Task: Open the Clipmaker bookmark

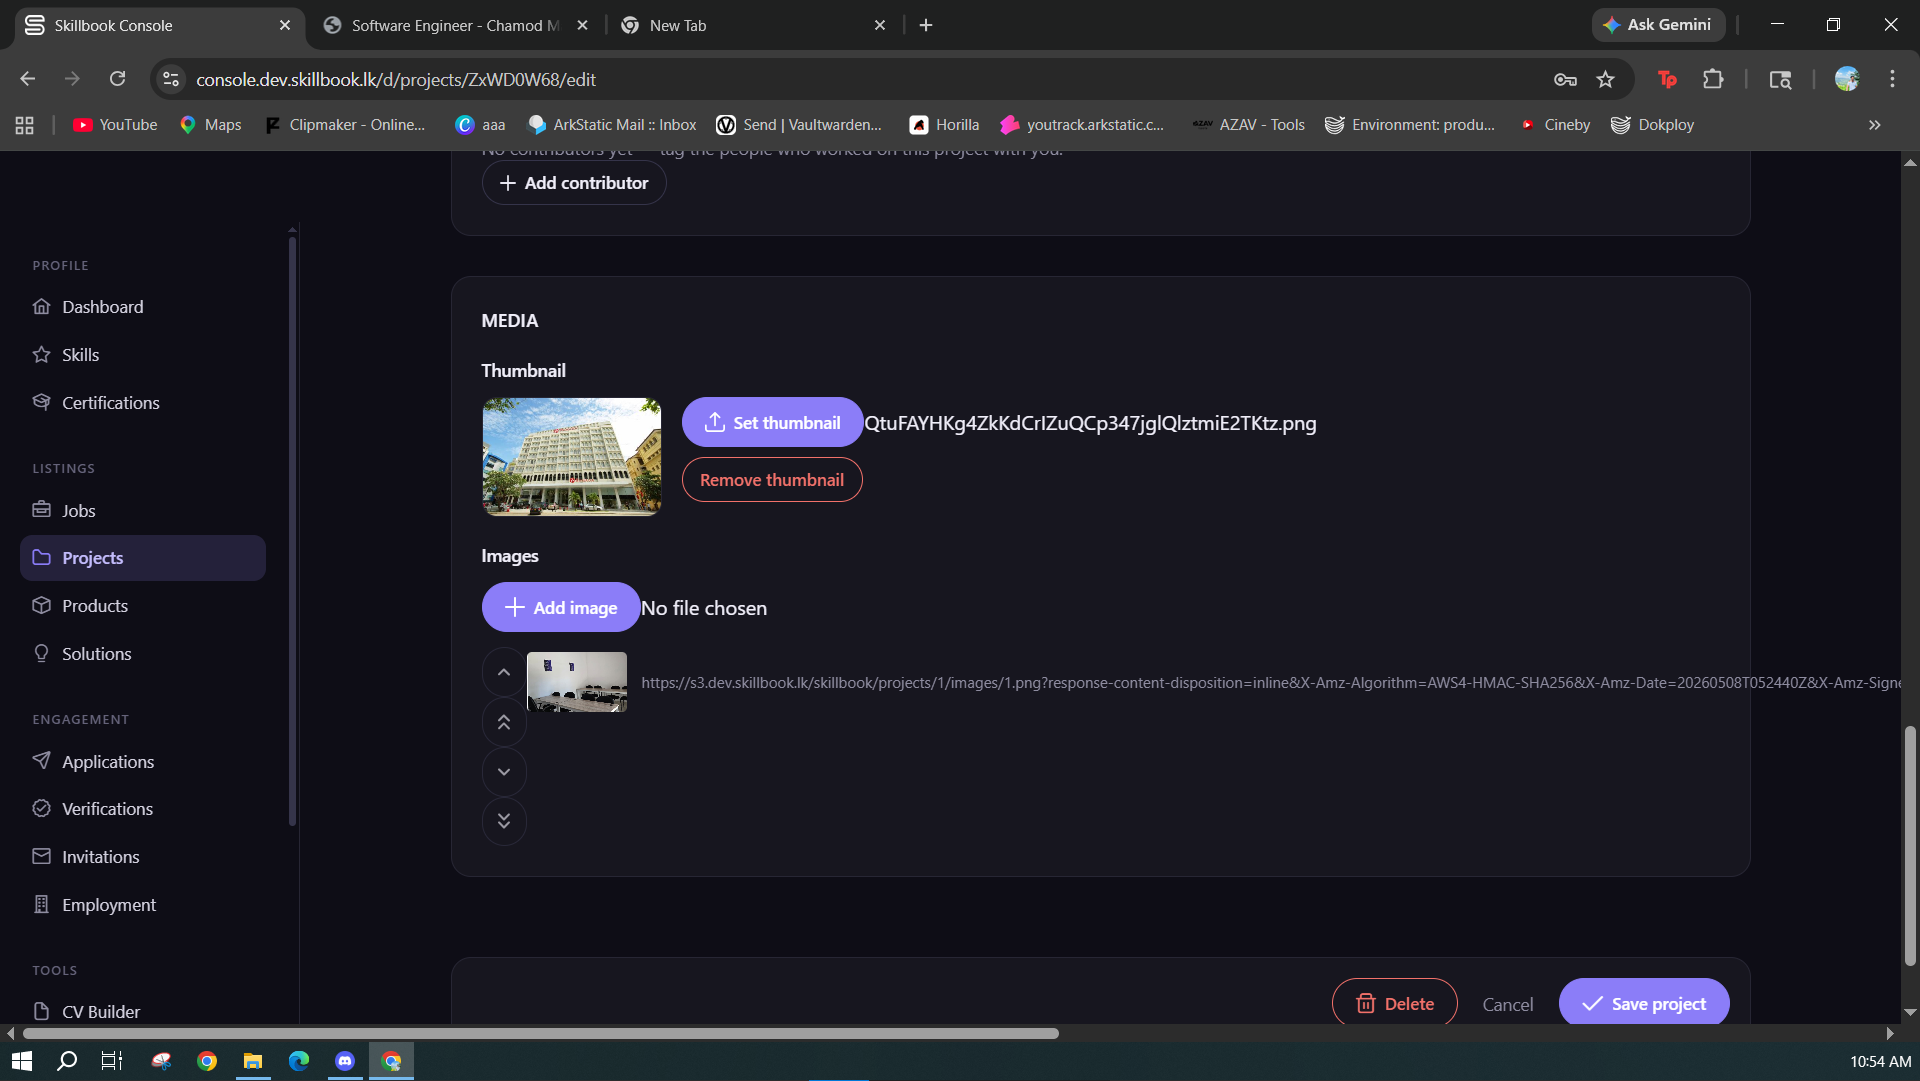Action: [x=345, y=125]
